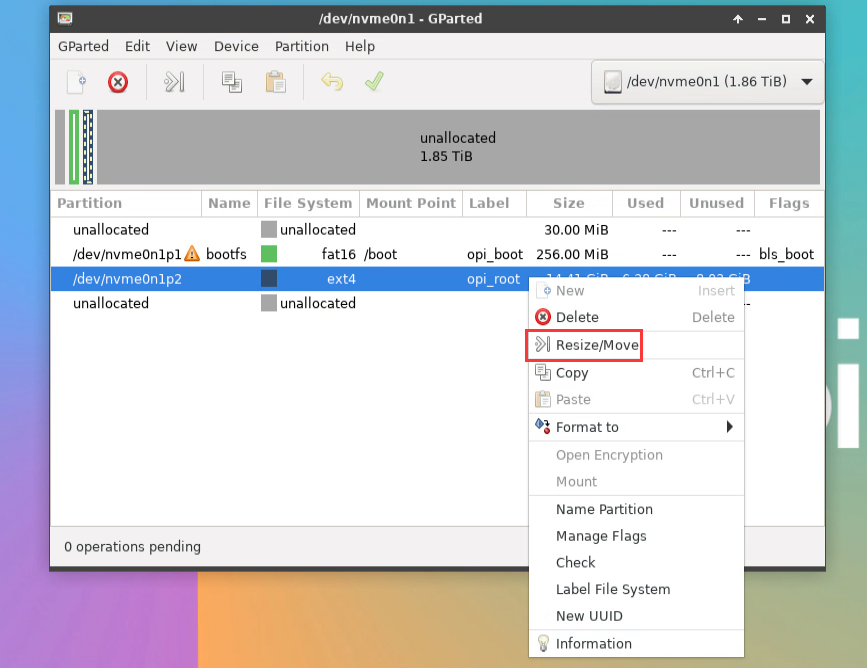The height and width of the screenshot is (668, 867).
Task: Click the Copy partition toolbar icon
Action: (x=232, y=82)
